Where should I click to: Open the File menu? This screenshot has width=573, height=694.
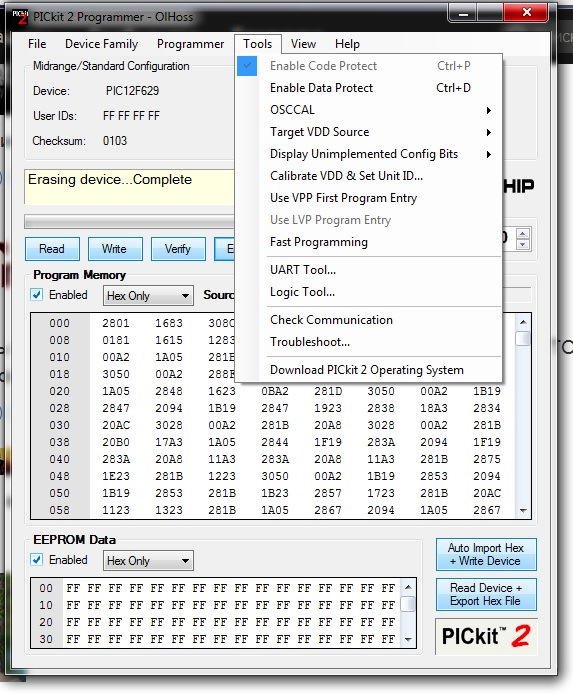click(37, 44)
